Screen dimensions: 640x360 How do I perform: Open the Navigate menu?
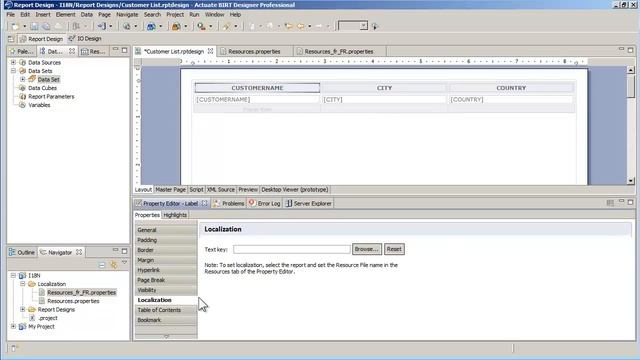tap(127, 14)
